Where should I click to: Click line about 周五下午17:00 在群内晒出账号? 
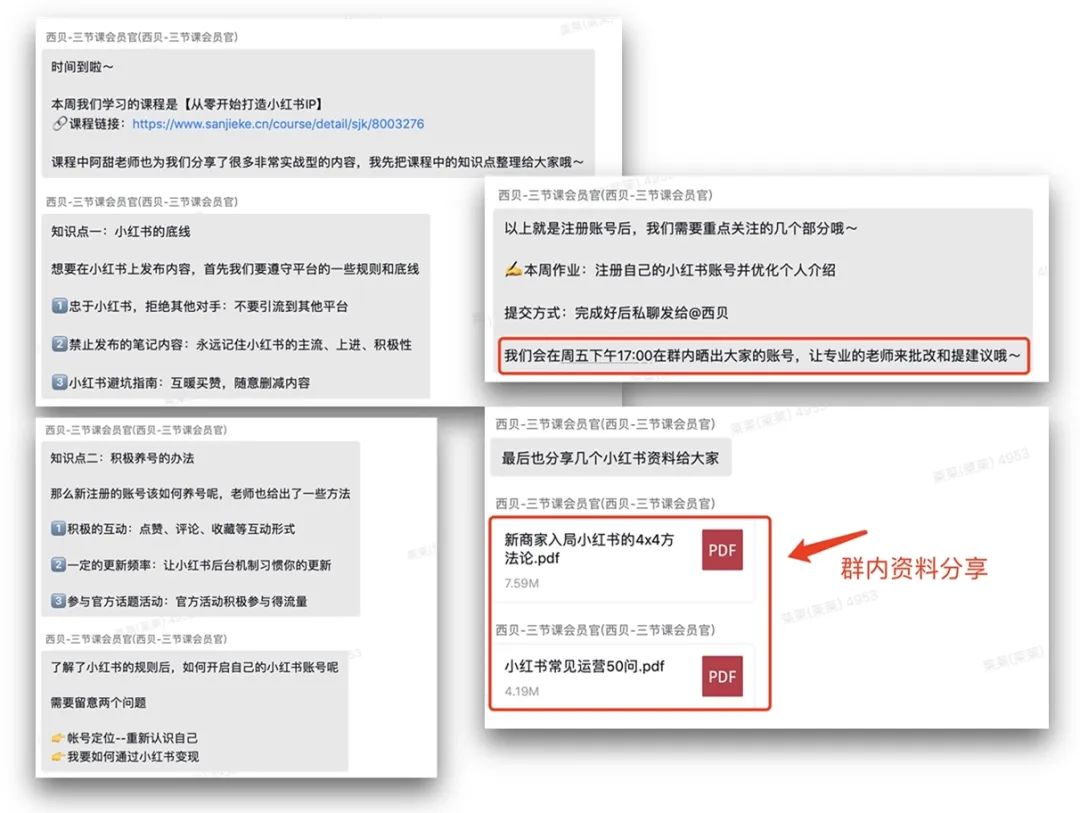point(762,356)
